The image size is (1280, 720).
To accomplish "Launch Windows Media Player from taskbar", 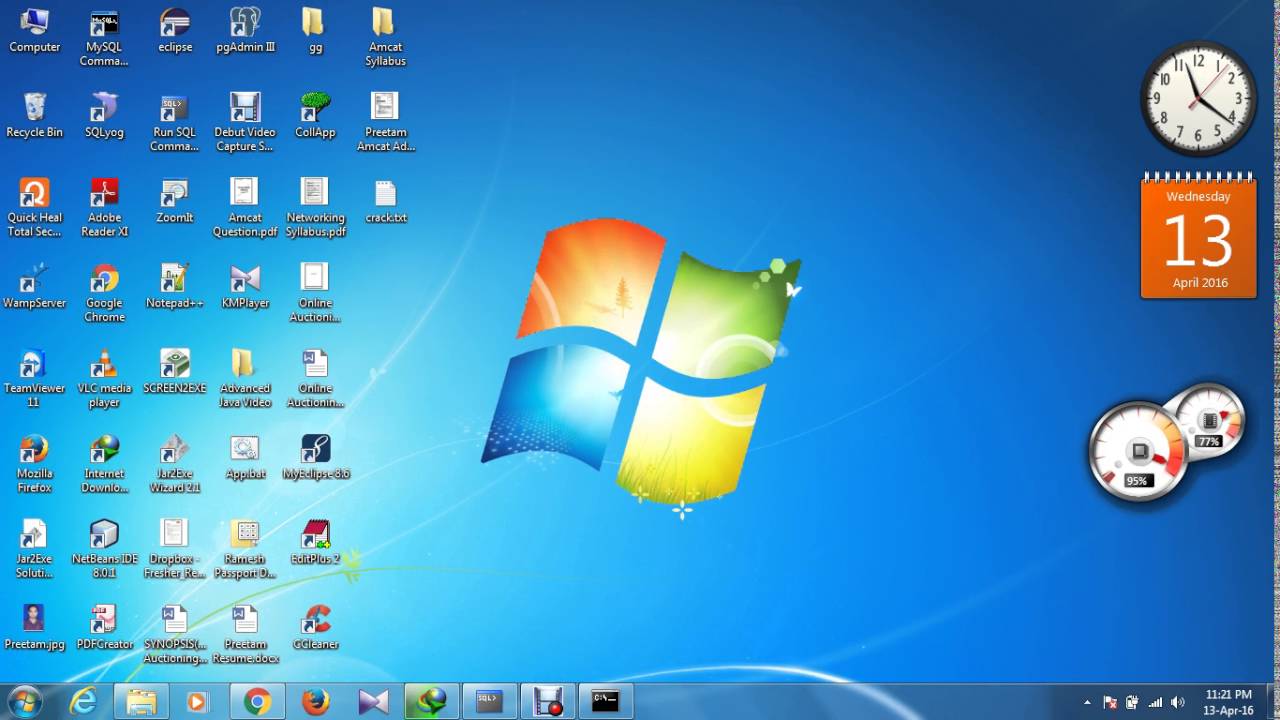I will pos(198,702).
